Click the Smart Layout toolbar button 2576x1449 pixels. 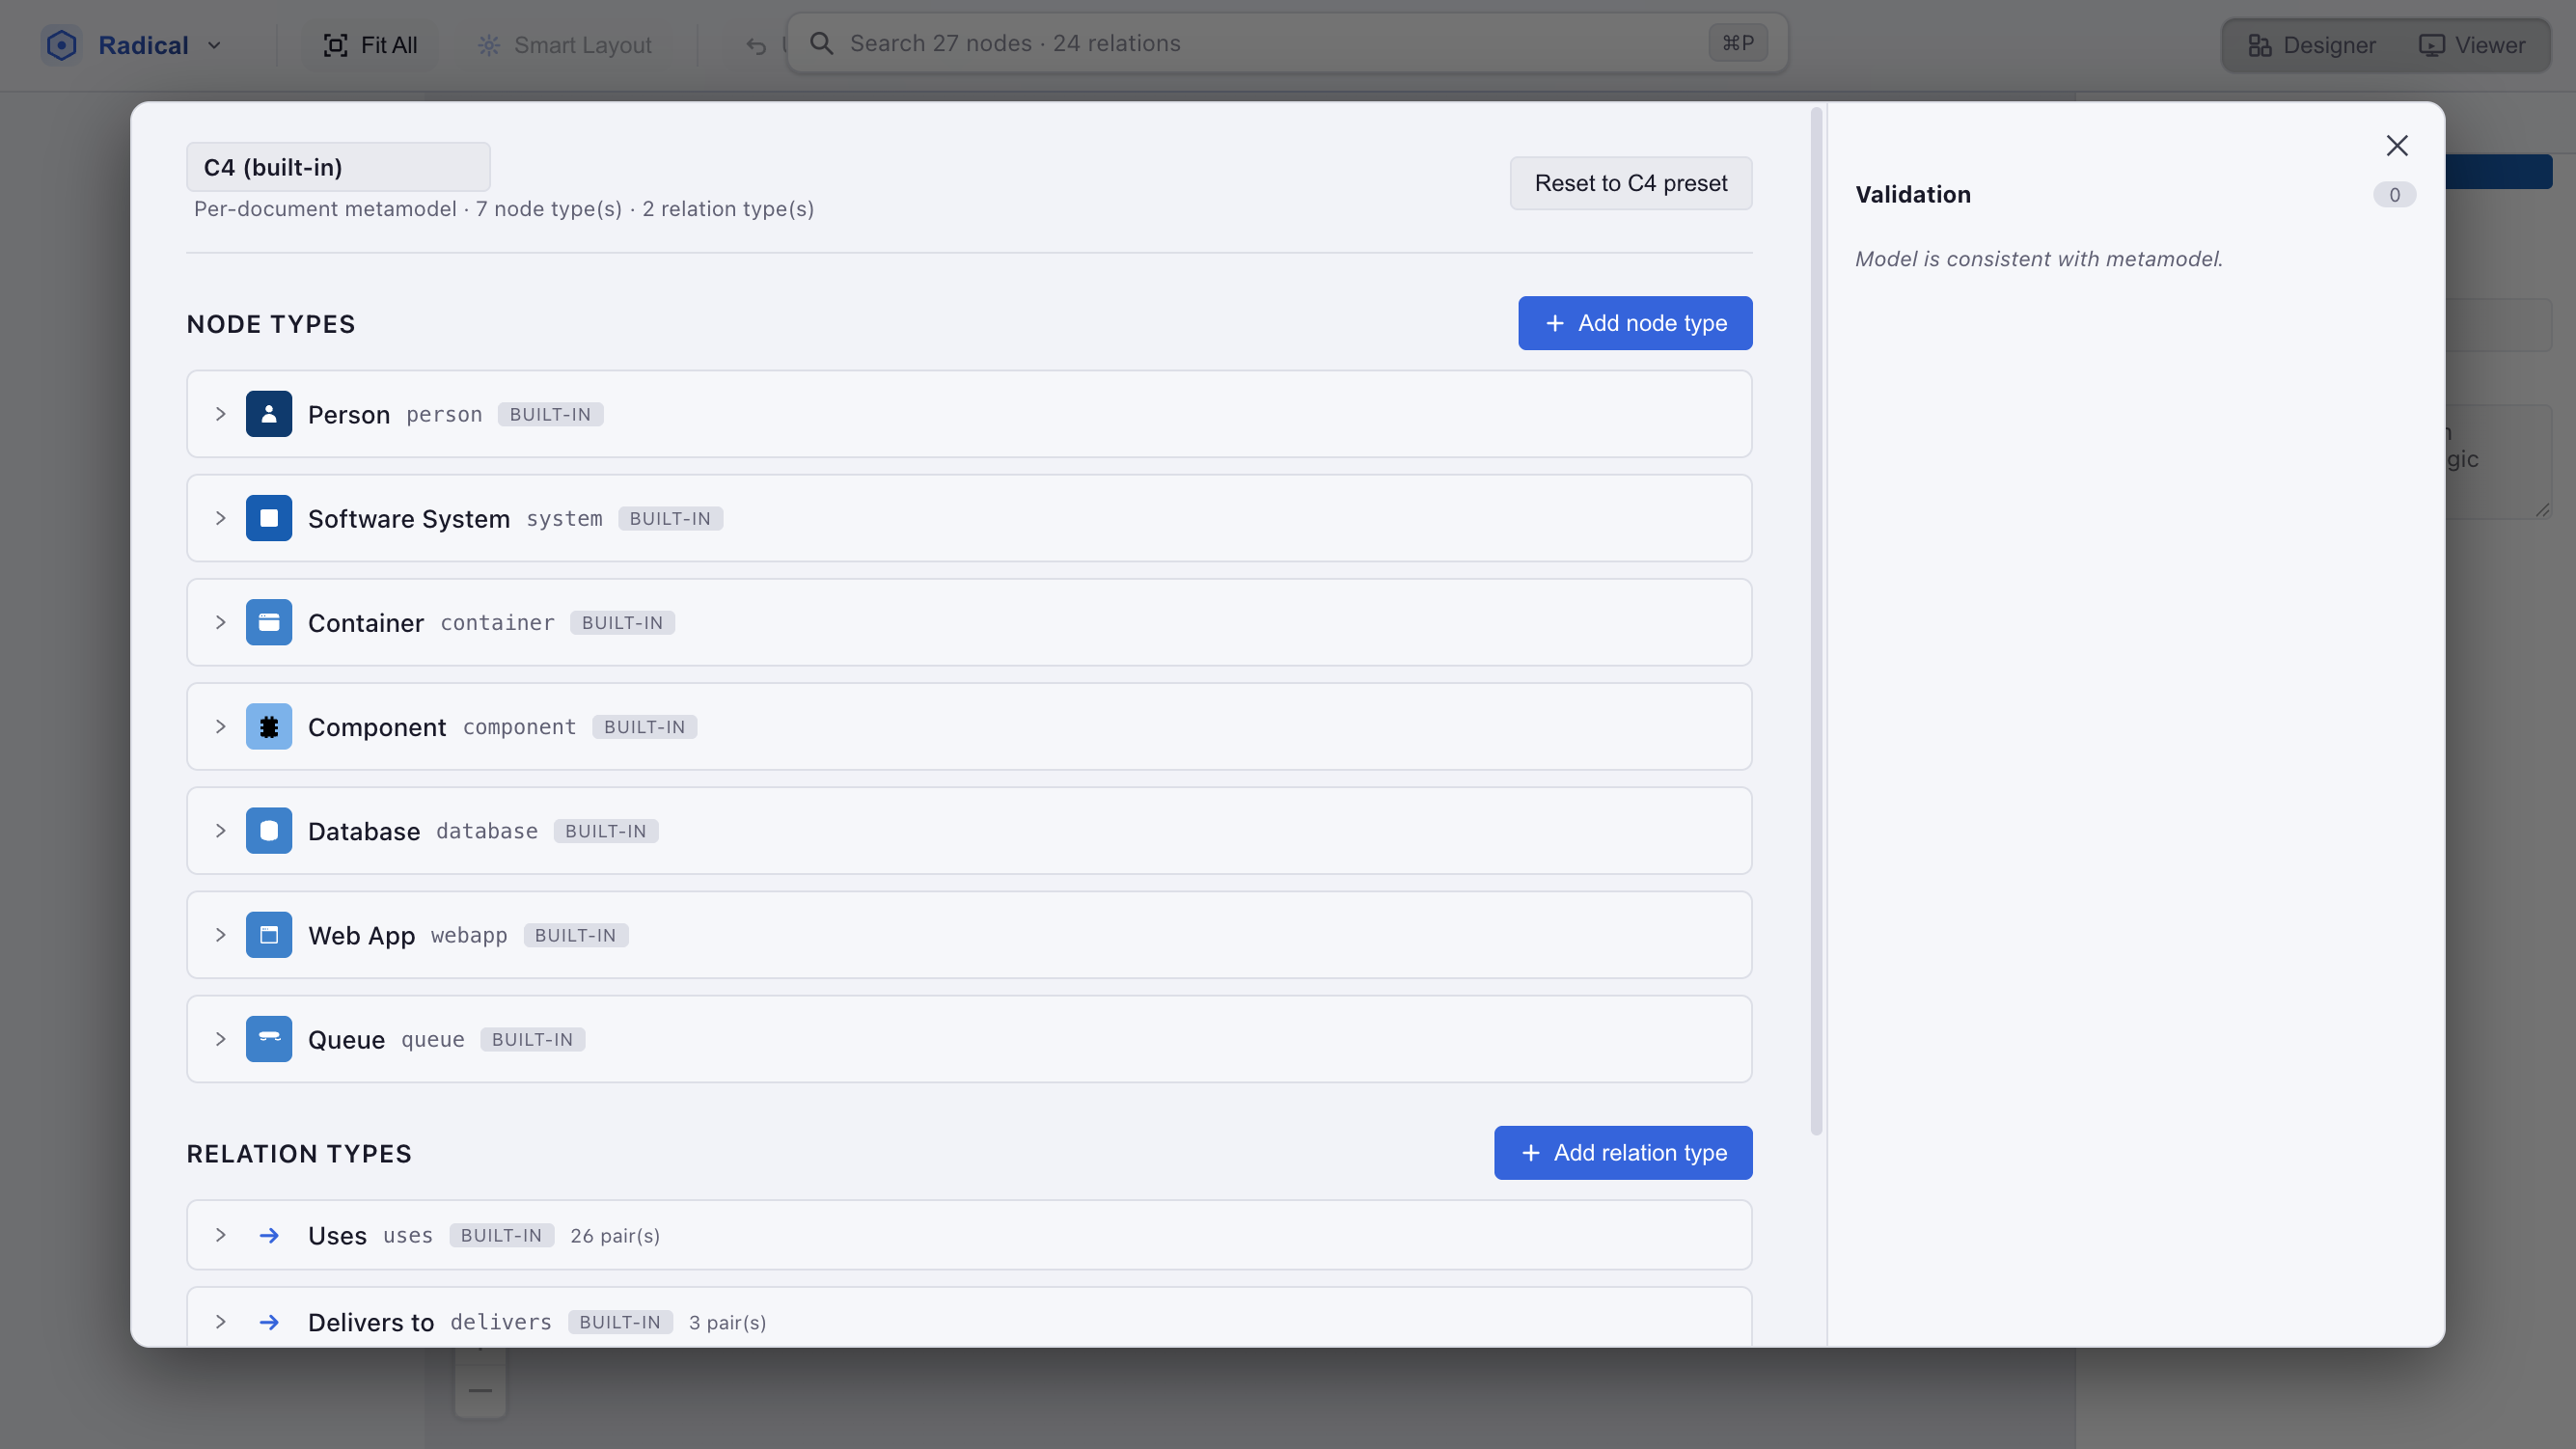click(x=564, y=45)
